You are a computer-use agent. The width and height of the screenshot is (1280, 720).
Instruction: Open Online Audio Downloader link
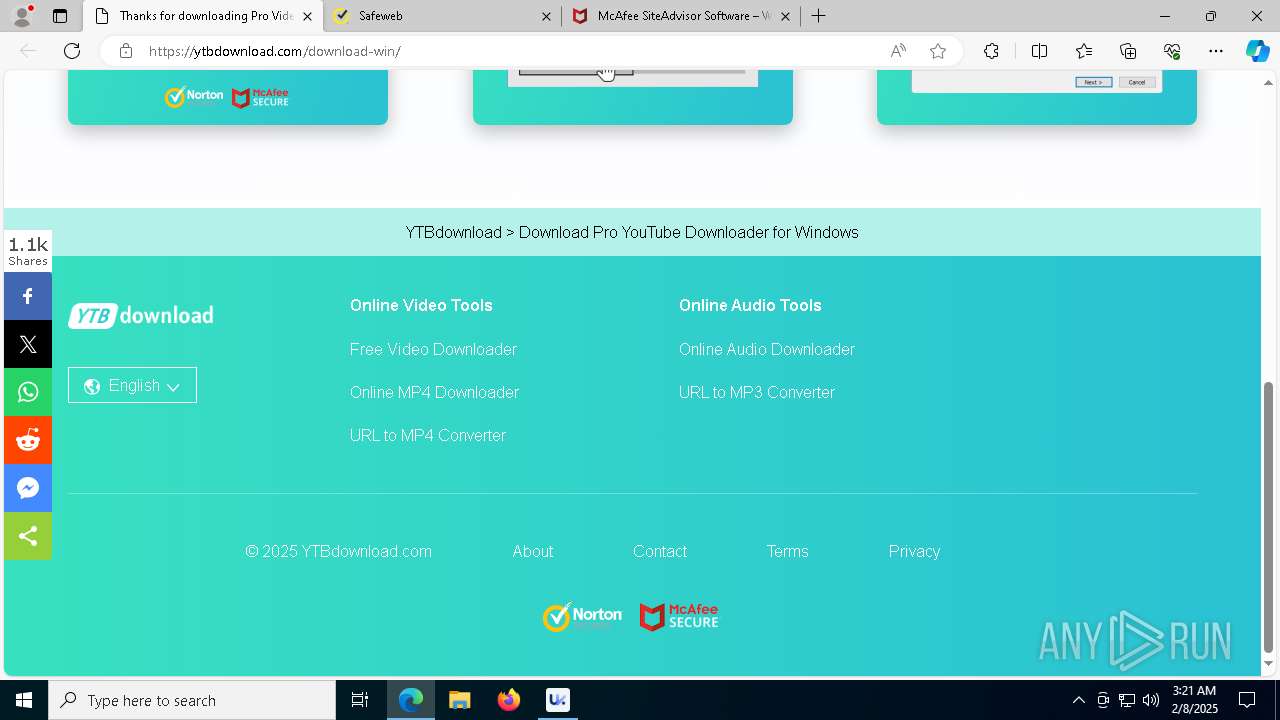pos(767,349)
